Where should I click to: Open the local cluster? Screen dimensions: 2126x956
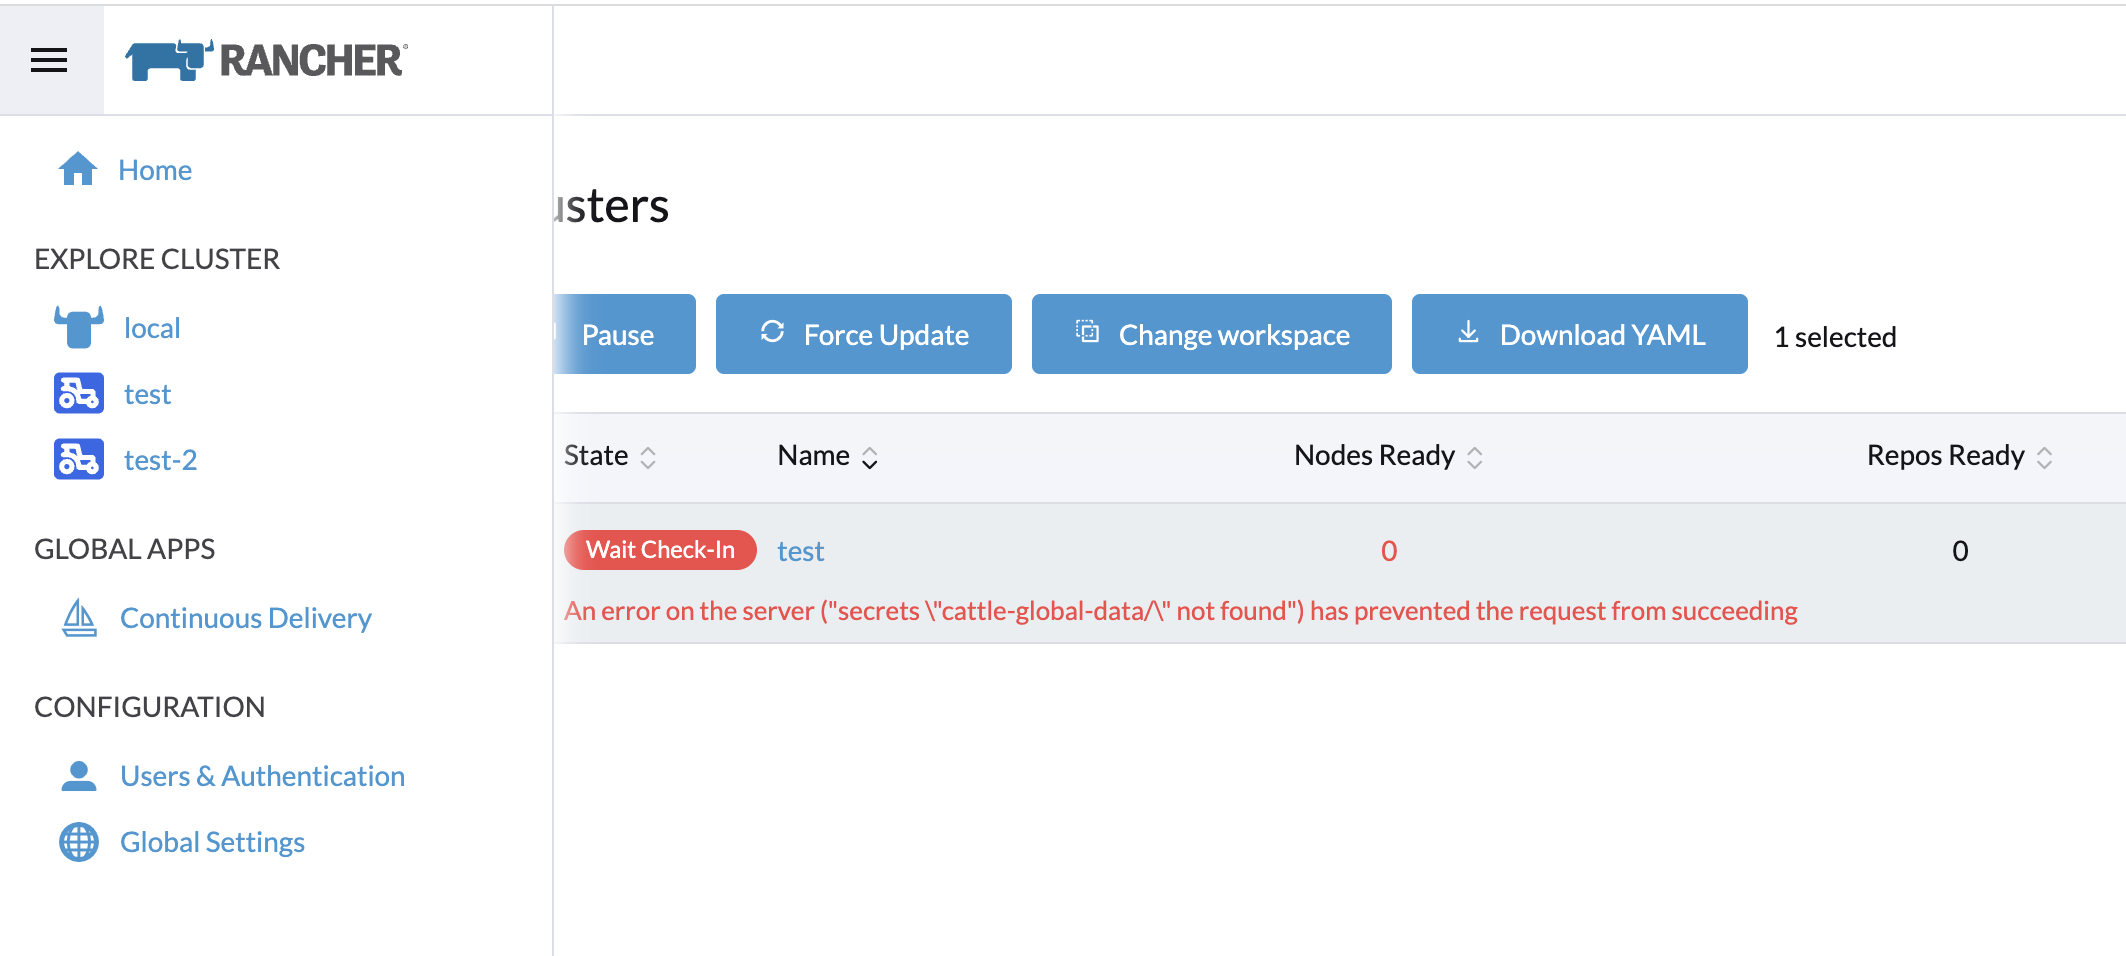152,328
